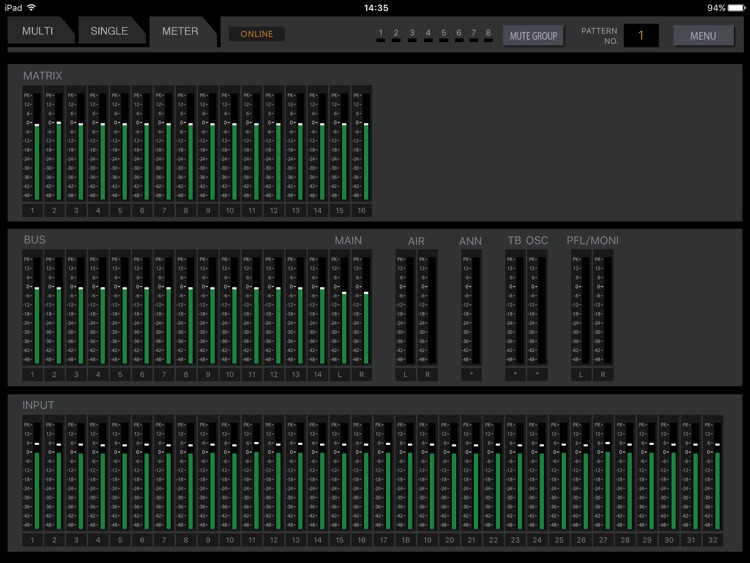The height and width of the screenshot is (563, 750).
Task: Select INPUT channel 1 label
Action: [32, 540]
